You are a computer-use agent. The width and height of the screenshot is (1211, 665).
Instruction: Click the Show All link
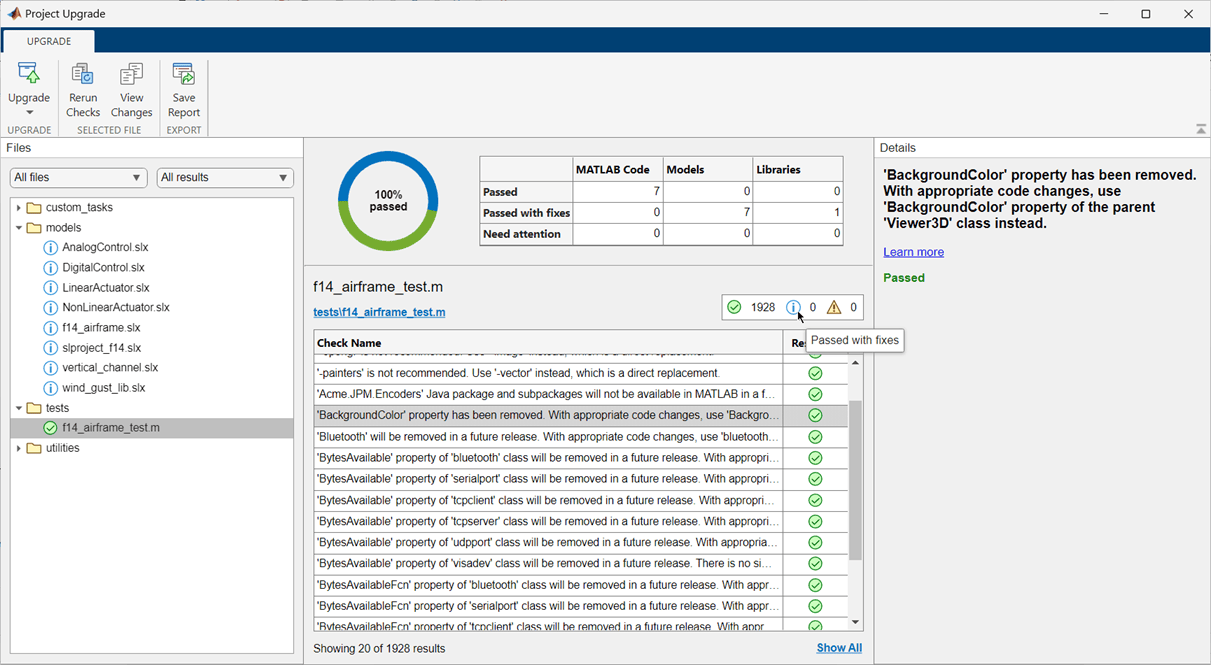click(x=839, y=648)
